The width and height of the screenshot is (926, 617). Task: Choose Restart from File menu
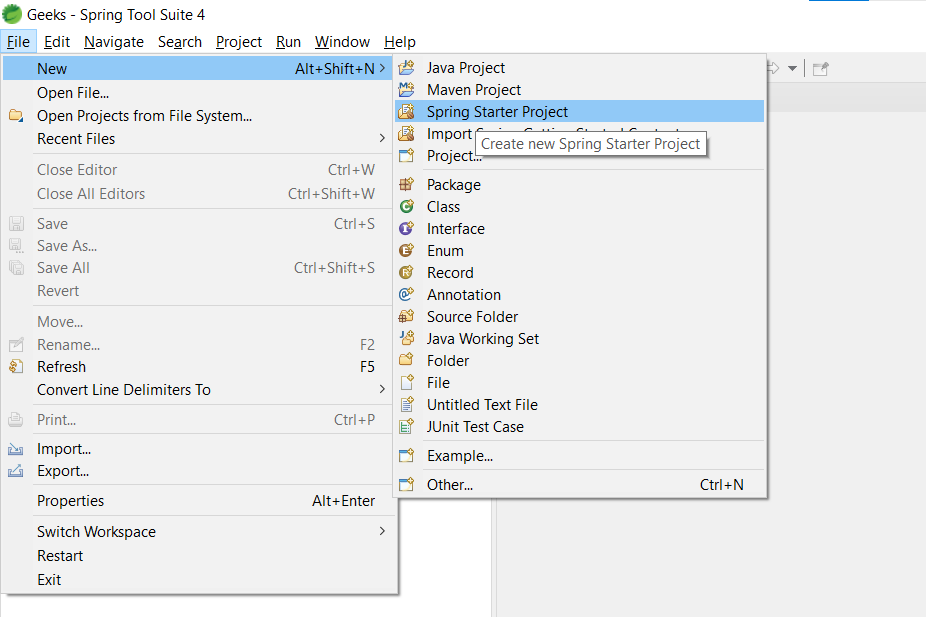tap(197, 556)
